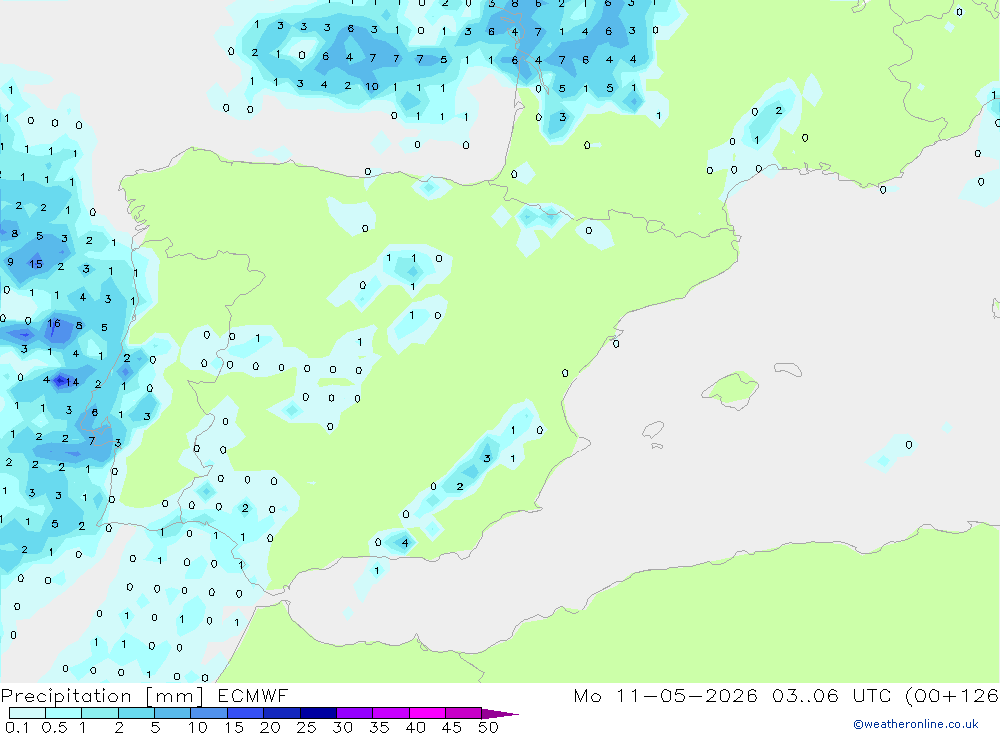Click the '16' precipitation value on the map
This screenshot has height=733, width=1000.
(x=54, y=323)
